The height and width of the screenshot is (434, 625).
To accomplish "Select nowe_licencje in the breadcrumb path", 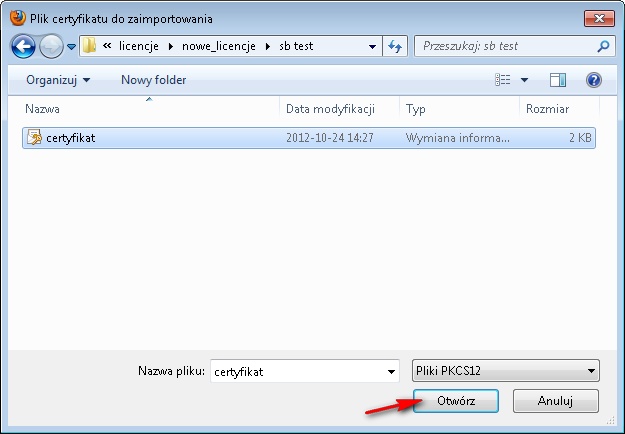I will pos(217,46).
